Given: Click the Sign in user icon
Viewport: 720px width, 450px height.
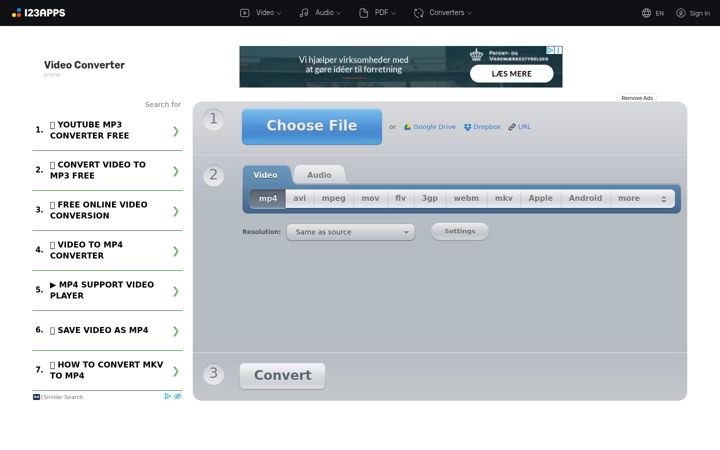Looking at the screenshot, I should [681, 13].
